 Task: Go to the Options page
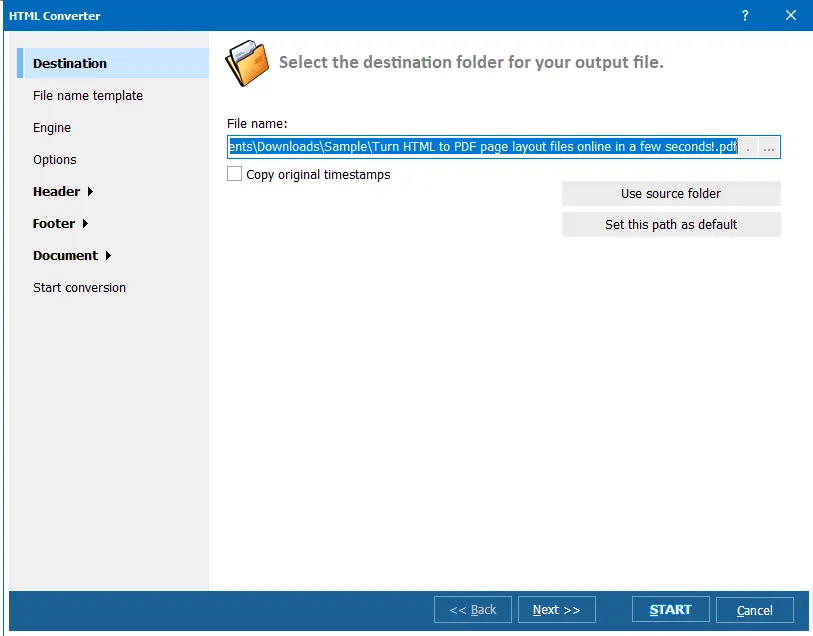[54, 160]
